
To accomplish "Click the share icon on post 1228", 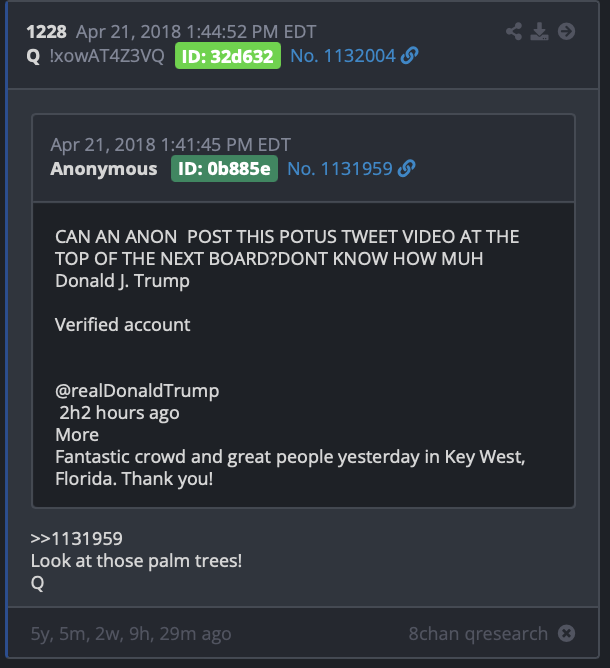I will (514, 32).
